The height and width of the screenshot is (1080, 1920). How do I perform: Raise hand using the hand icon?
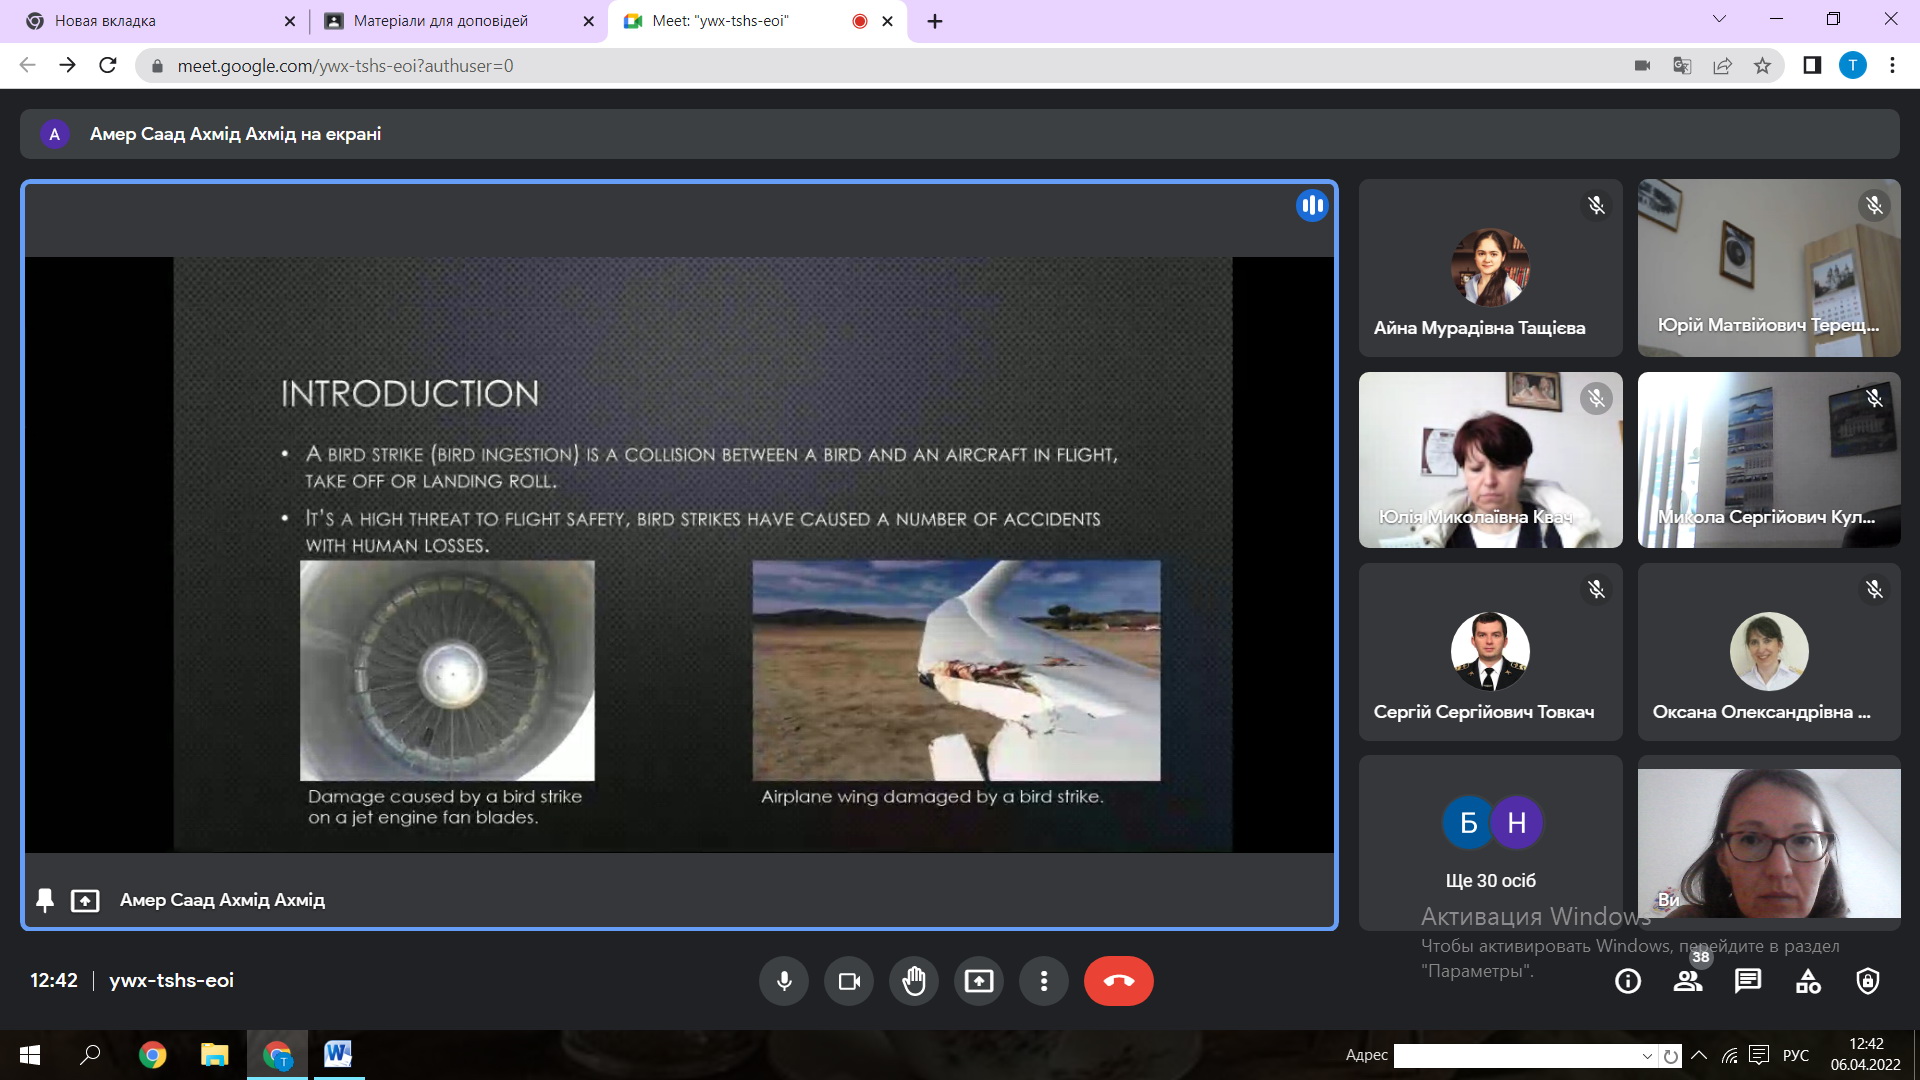914,981
